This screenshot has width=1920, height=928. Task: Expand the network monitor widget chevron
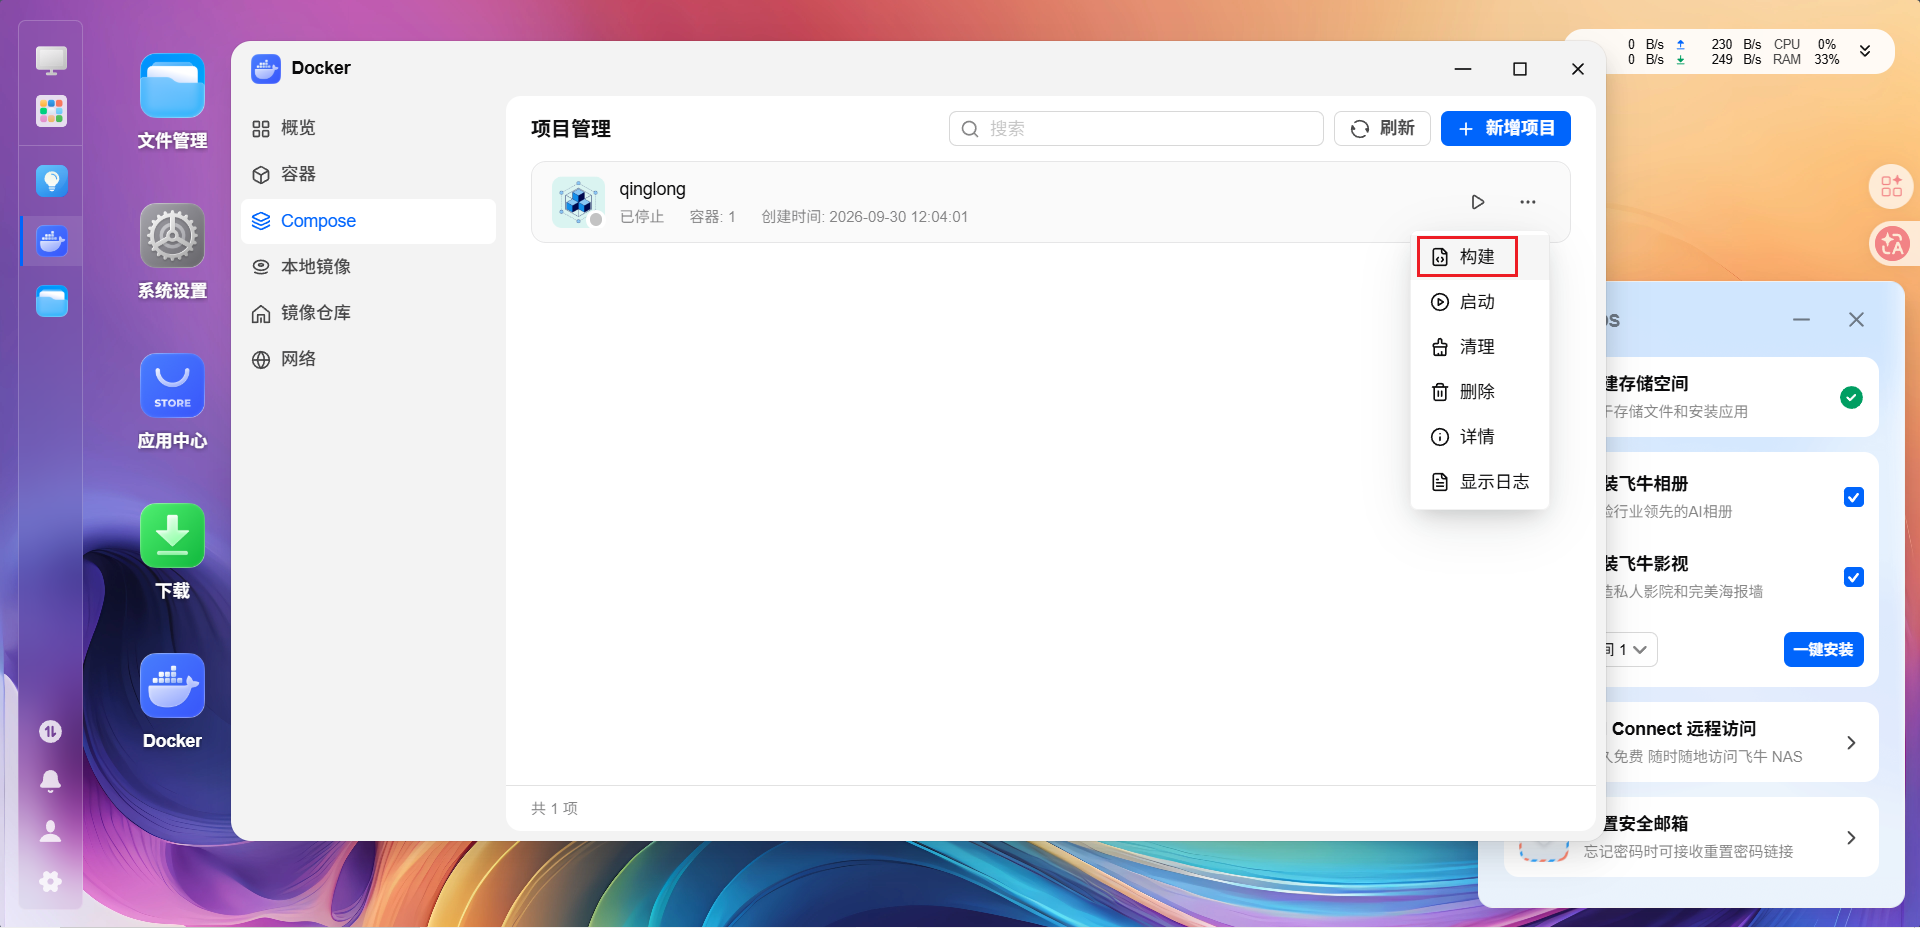[1865, 51]
